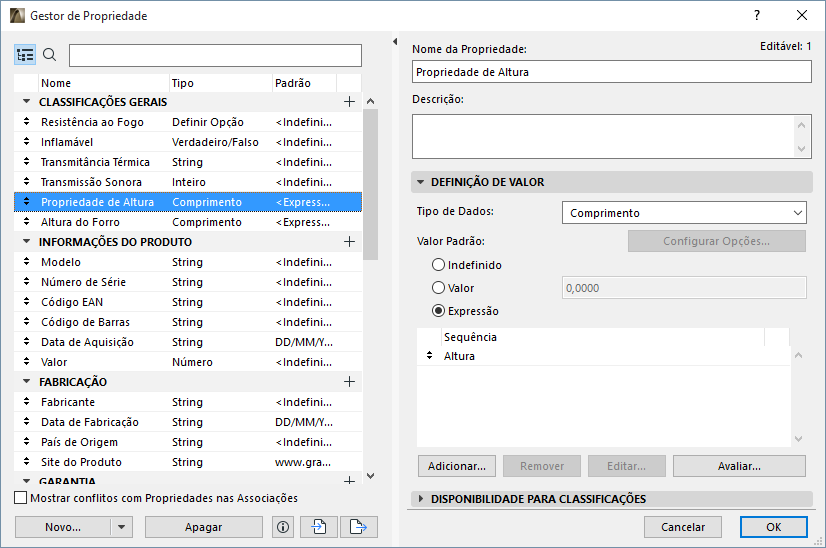
Task: Select the Transmissão Sonora property
Action: 188,182
